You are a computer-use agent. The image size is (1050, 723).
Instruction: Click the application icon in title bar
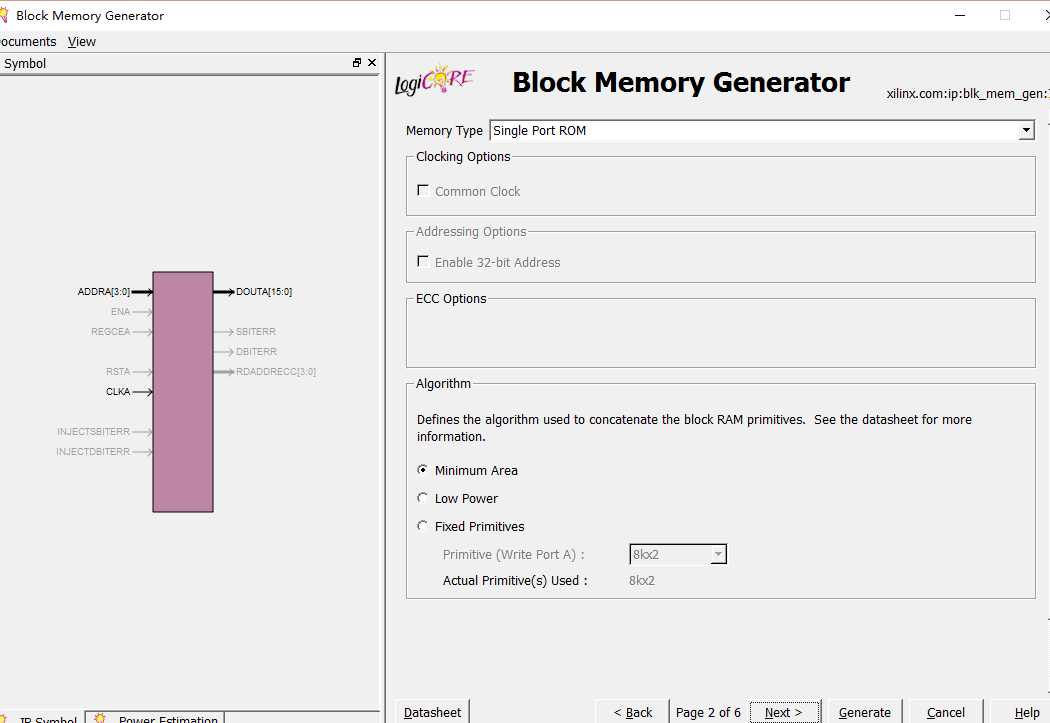click(3, 15)
